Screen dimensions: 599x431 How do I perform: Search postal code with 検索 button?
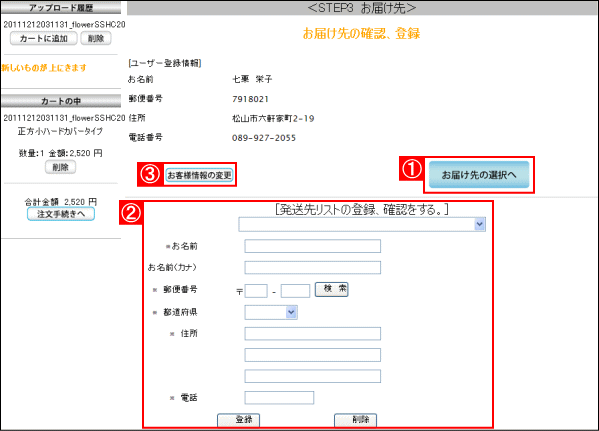coord(331,289)
